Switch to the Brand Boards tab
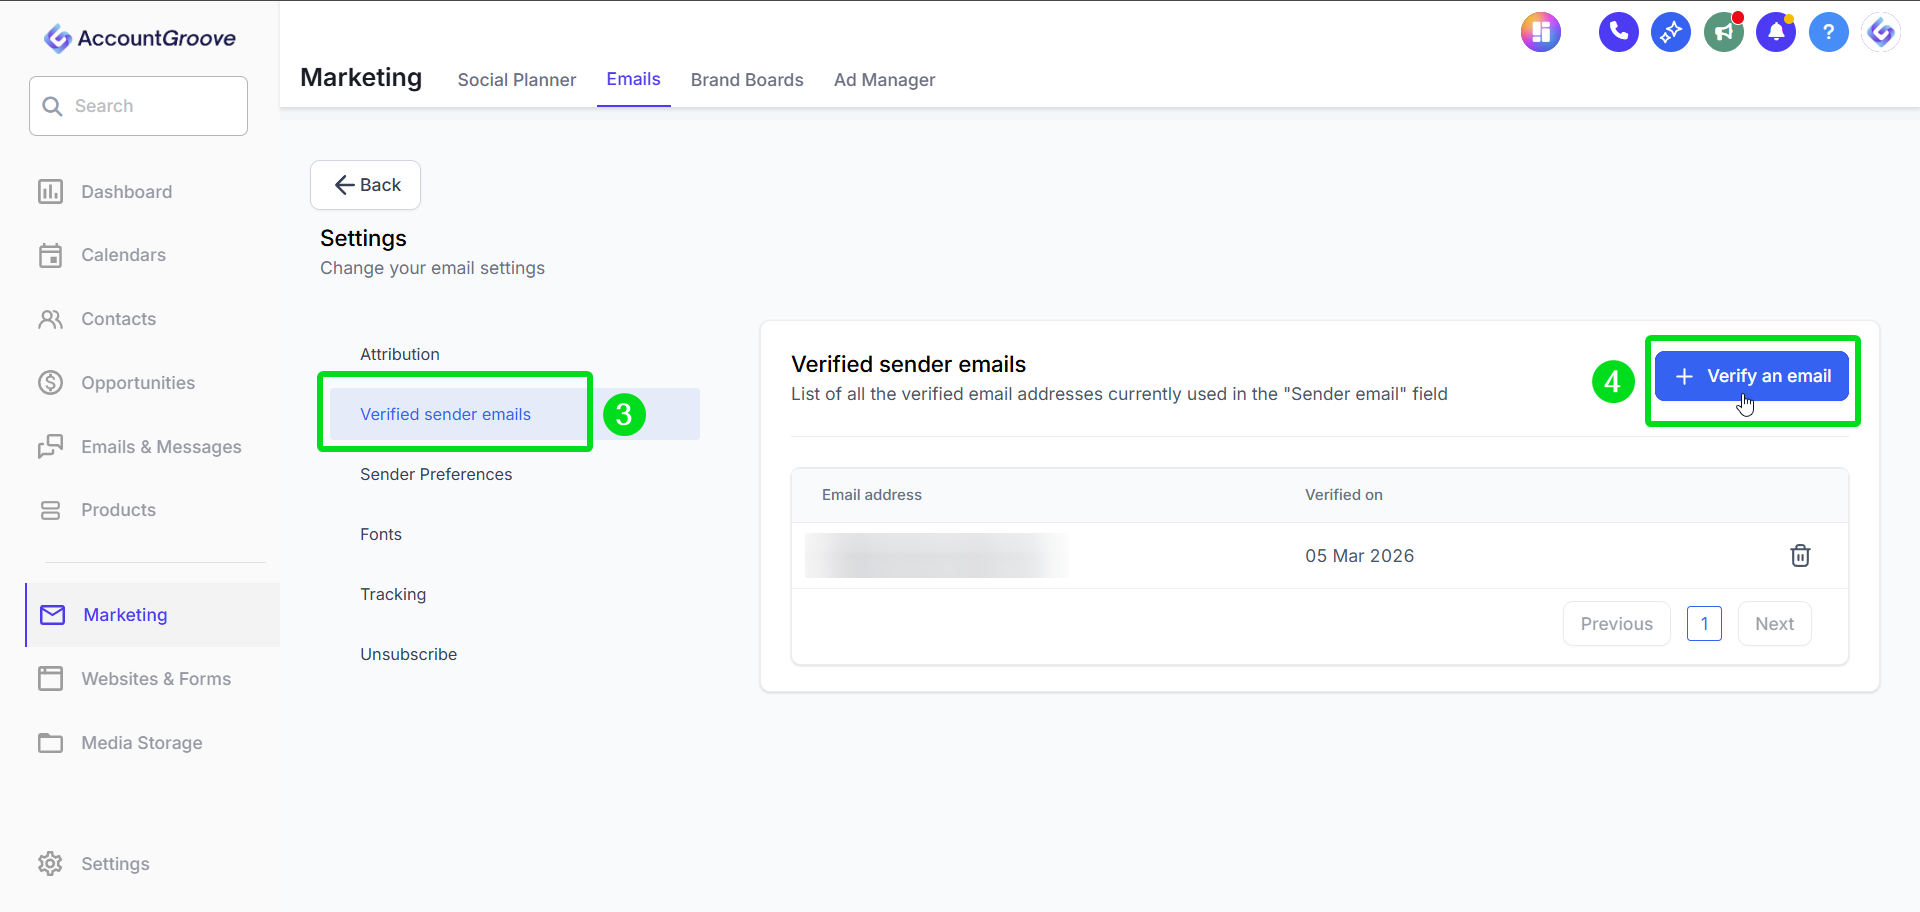 tap(747, 80)
